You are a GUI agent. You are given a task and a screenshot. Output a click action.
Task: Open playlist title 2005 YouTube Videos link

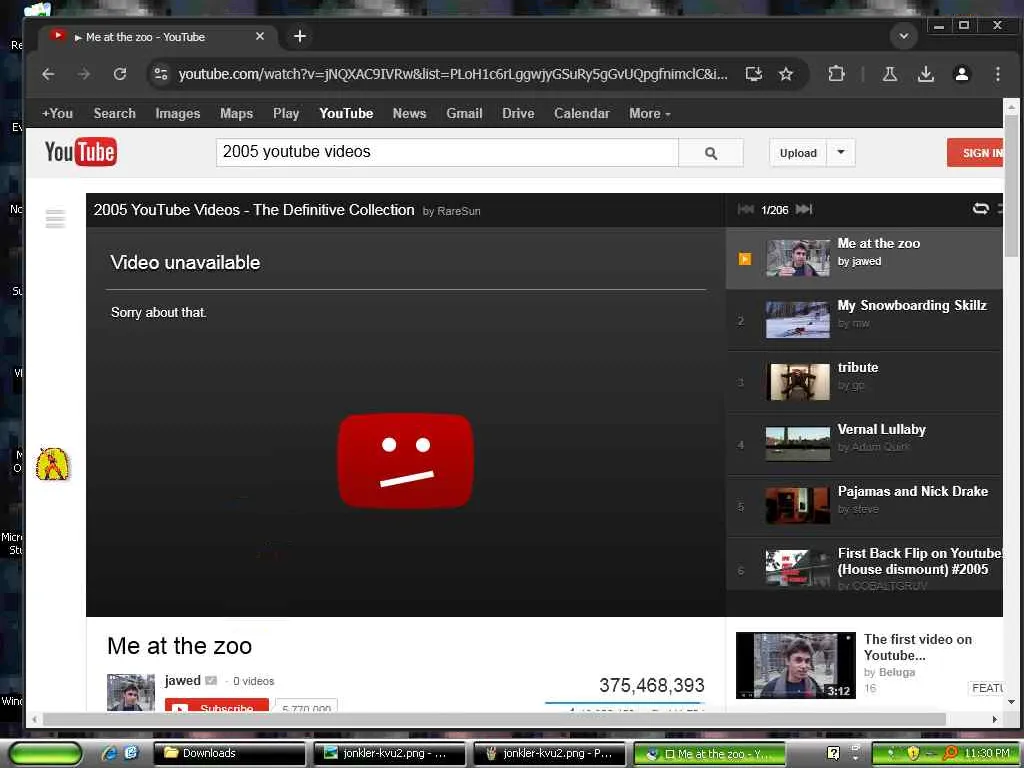point(254,210)
